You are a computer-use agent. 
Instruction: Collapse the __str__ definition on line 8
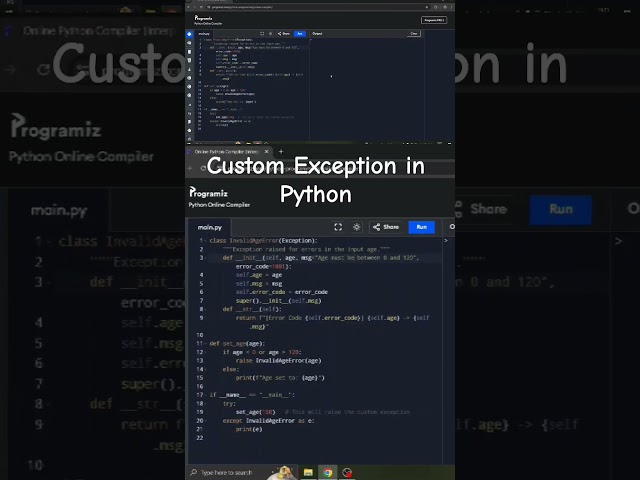(206, 309)
